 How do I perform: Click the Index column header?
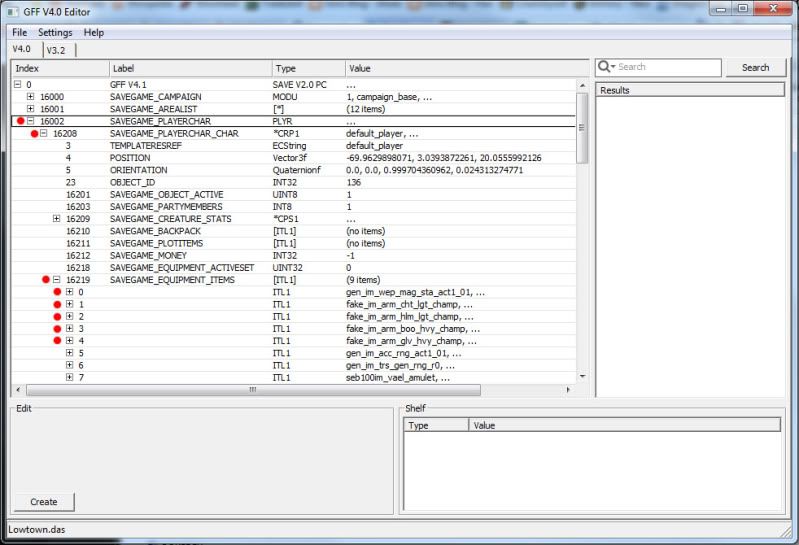tap(60, 69)
